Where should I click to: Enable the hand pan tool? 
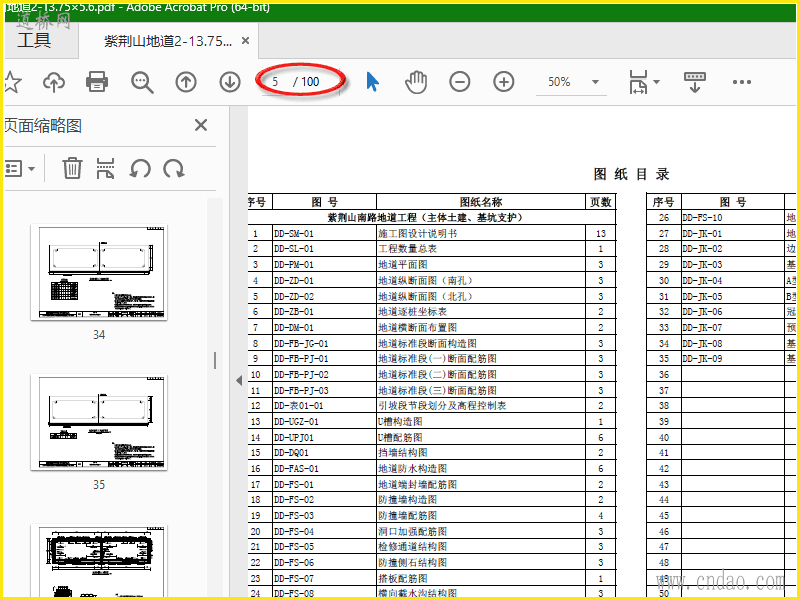pos(416,82)
